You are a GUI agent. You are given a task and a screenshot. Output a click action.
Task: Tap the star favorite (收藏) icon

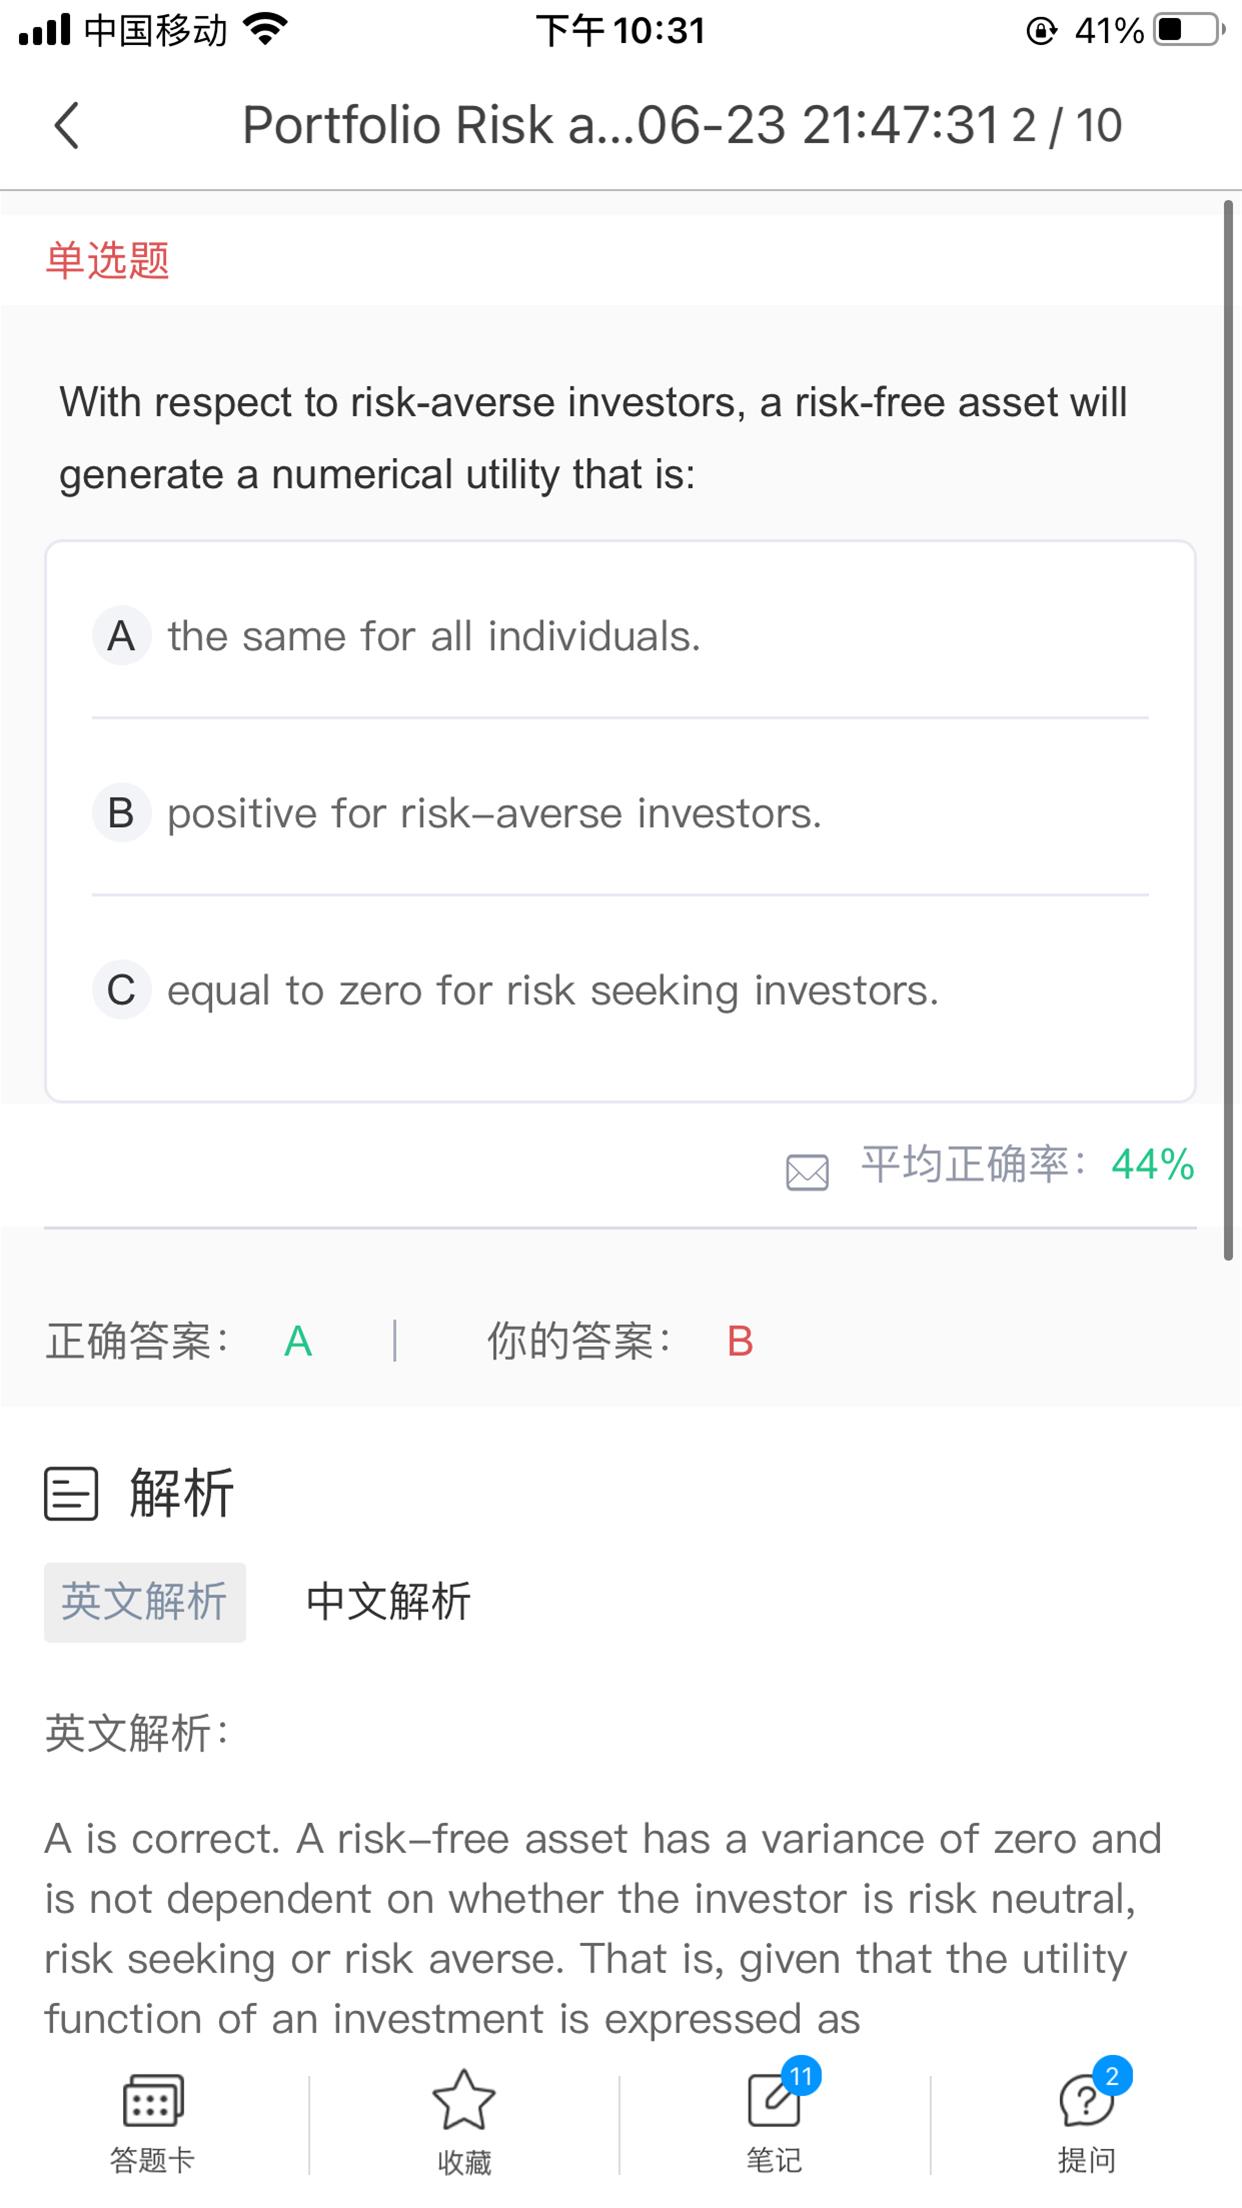(464, 2100)
